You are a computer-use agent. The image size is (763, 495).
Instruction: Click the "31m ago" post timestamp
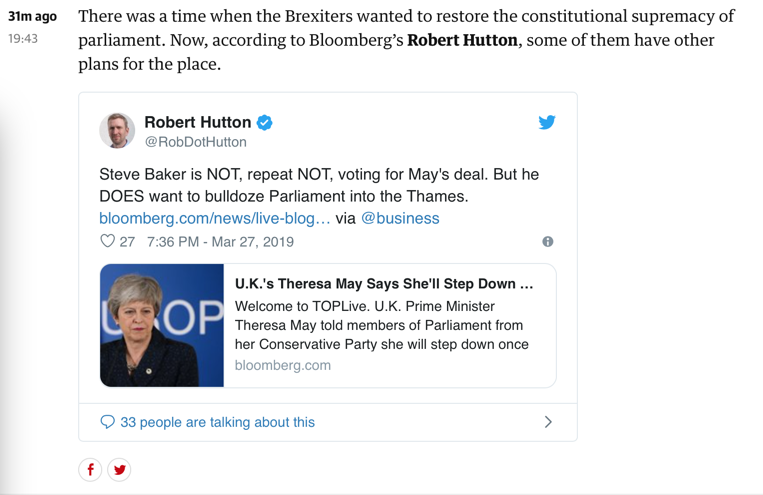(32, 17)
